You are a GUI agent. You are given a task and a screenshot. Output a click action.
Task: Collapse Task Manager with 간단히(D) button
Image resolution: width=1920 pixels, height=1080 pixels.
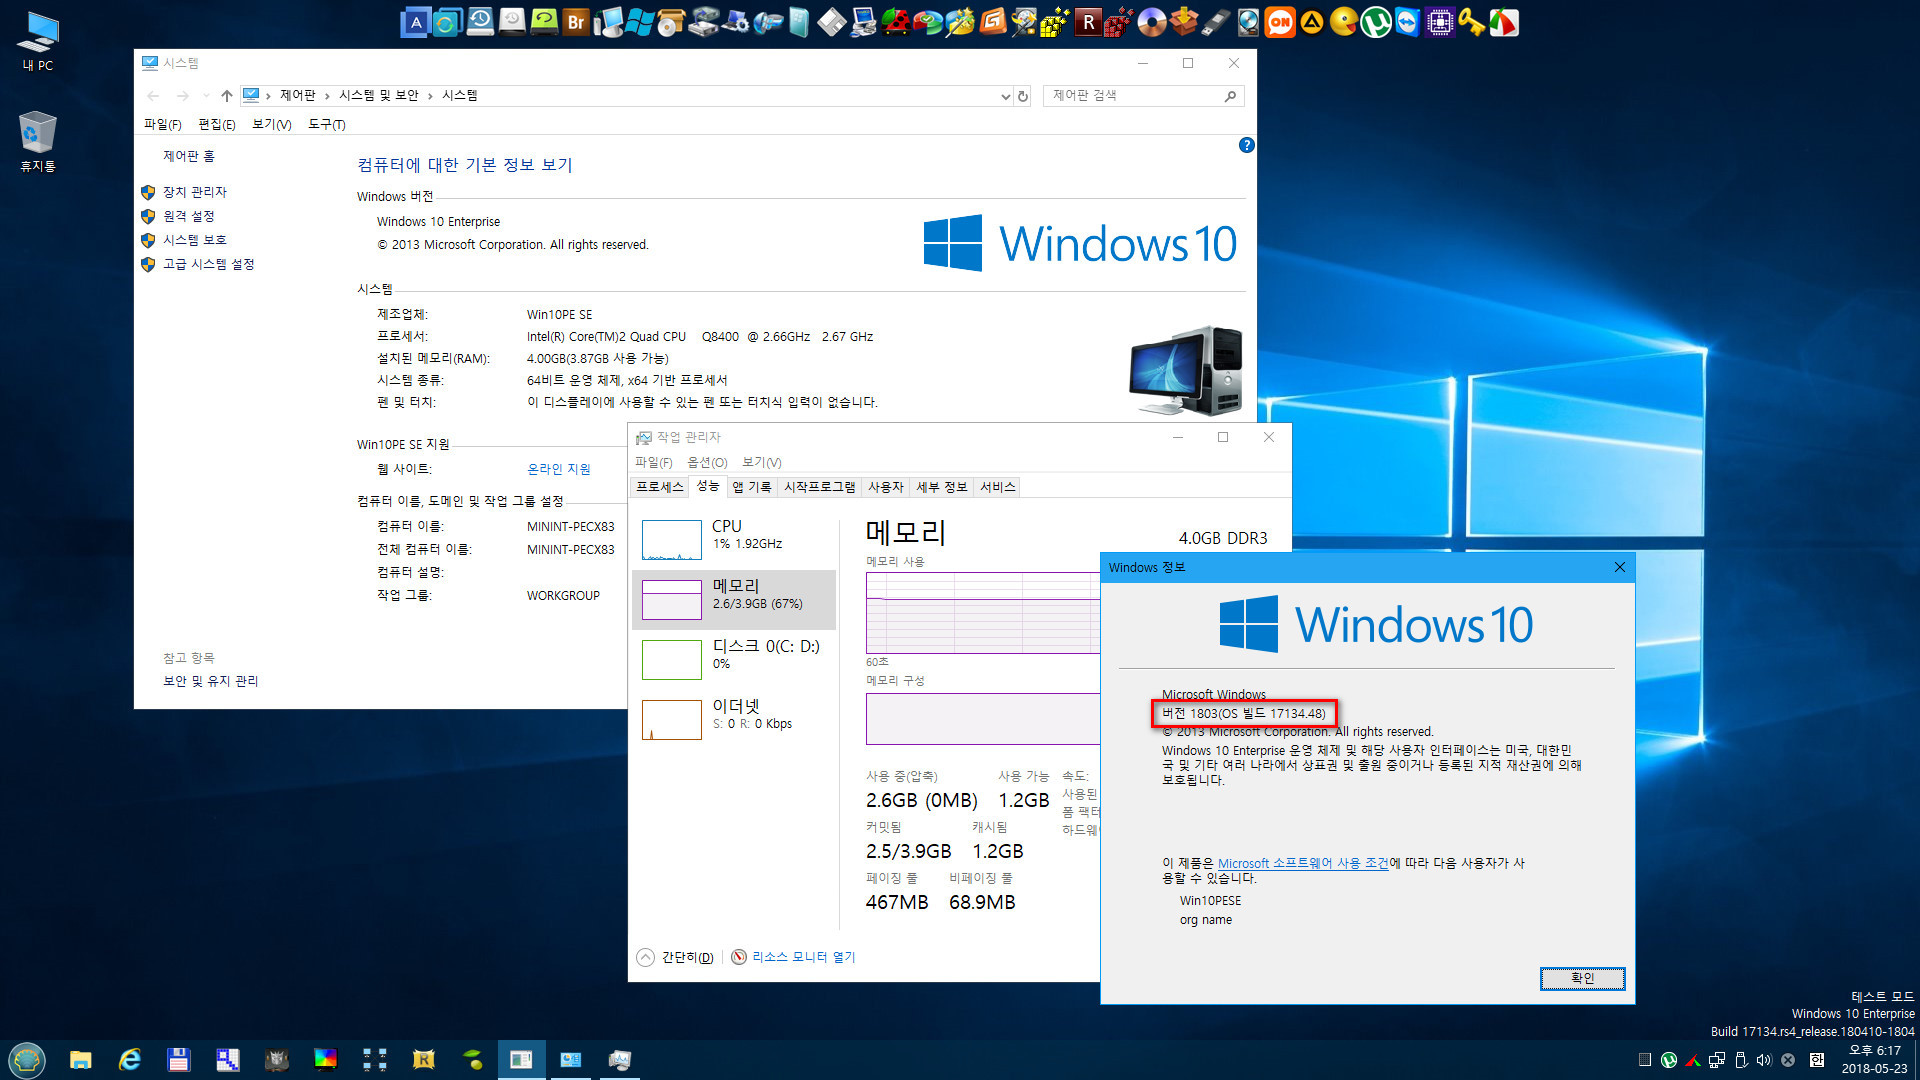coord(676,957)
